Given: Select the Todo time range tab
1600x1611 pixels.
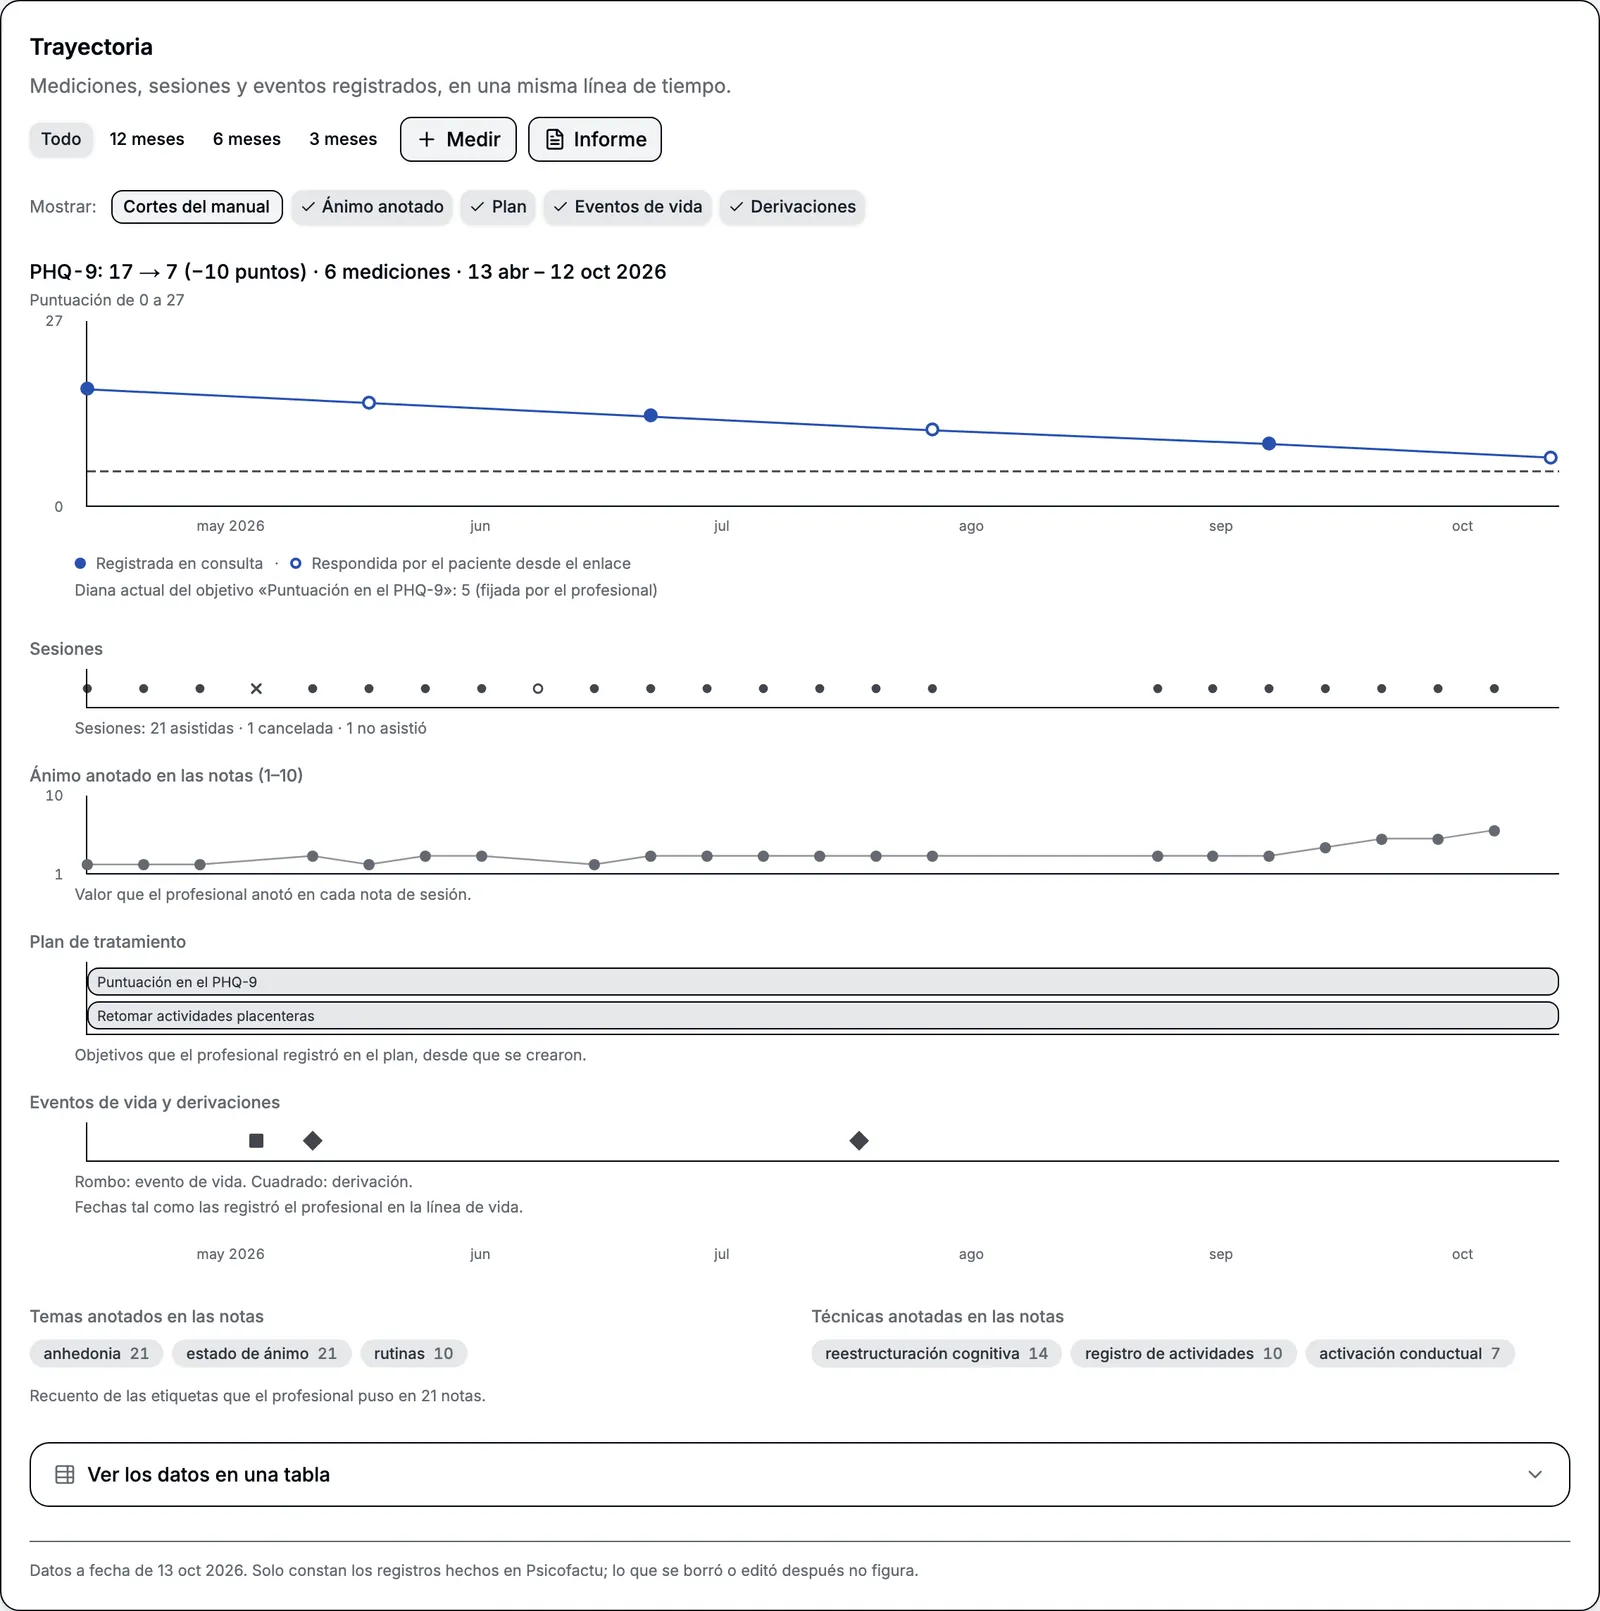Looking at the screenshot, I should (x=61, y=139).
